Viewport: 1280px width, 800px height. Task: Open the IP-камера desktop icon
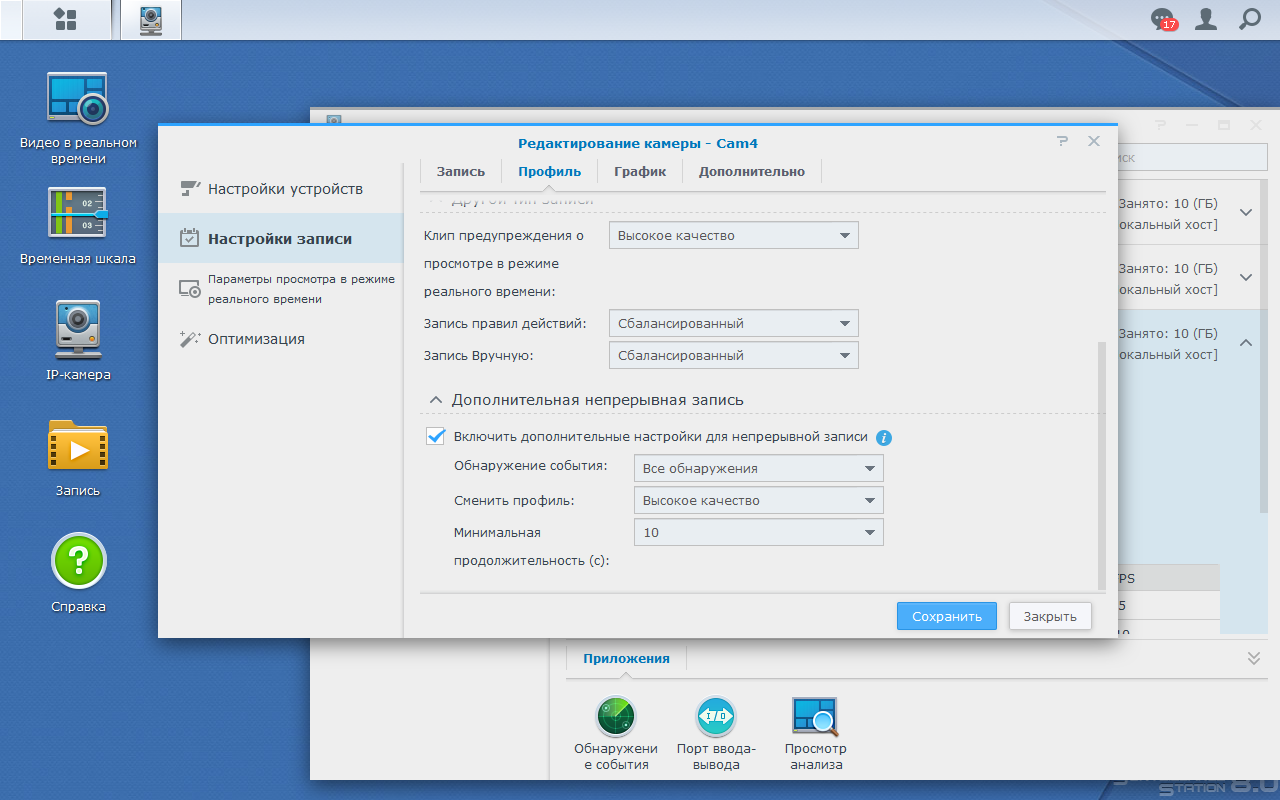click(x=78, y=340)
